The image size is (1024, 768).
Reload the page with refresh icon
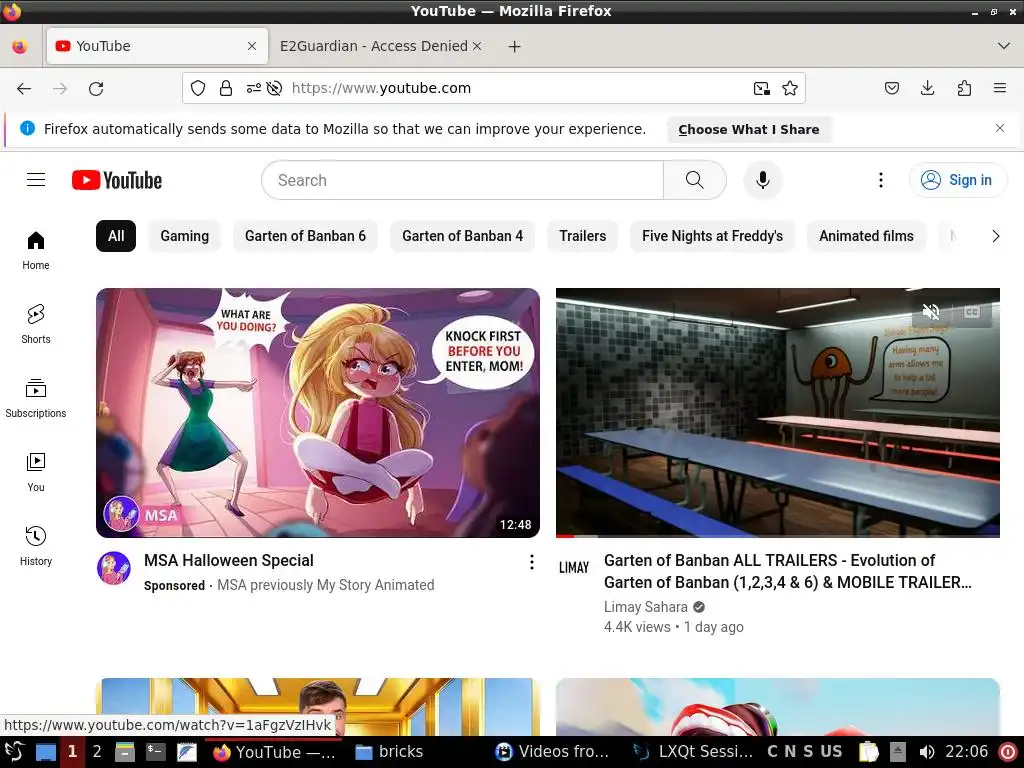coord(96,88)
